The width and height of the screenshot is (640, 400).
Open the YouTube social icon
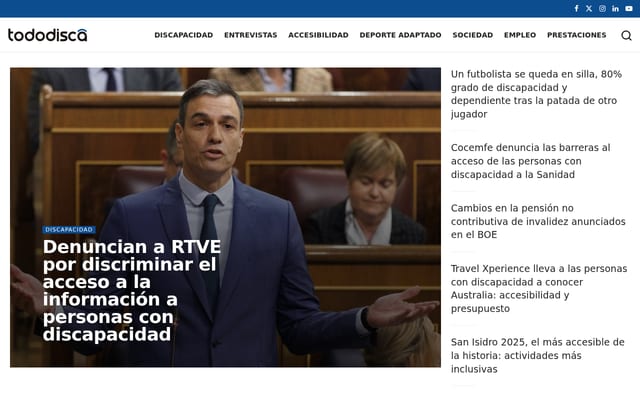(629, 9)
